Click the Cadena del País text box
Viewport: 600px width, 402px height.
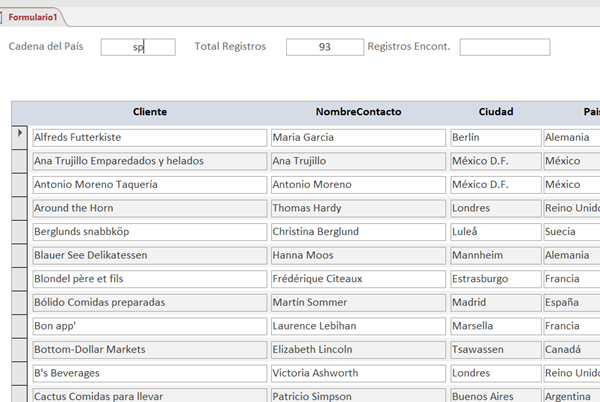coord(138,47)
